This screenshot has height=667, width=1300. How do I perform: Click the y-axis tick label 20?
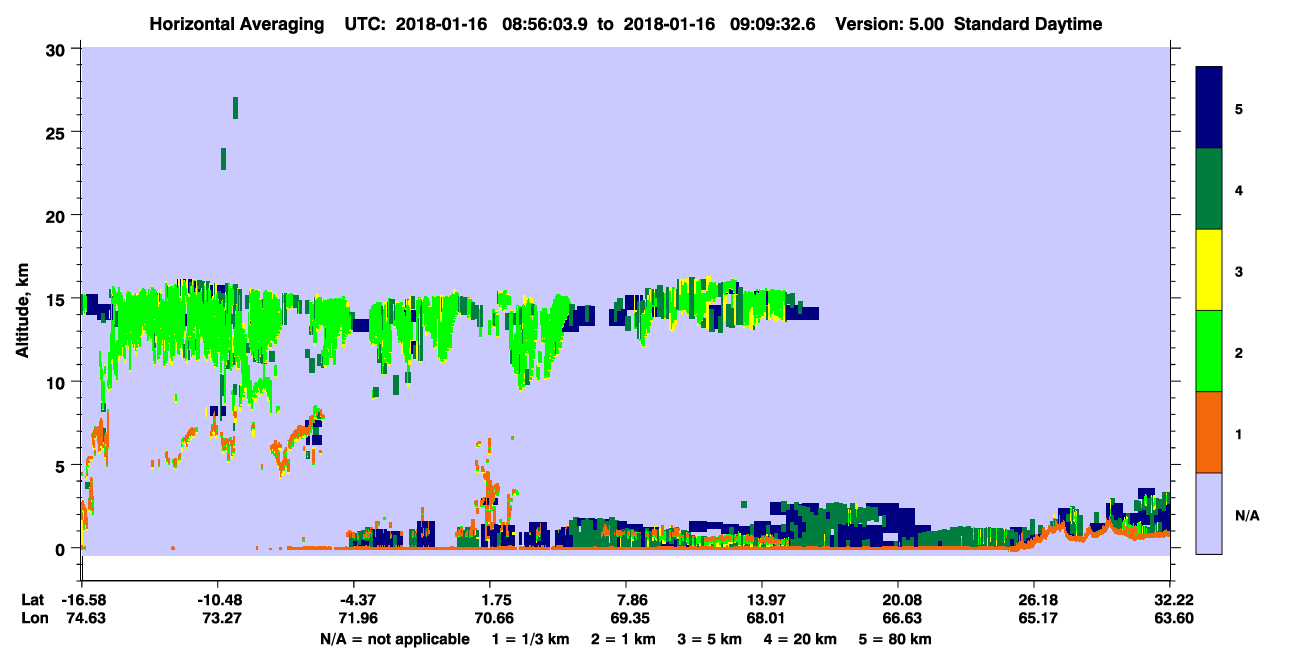[58, 215]
